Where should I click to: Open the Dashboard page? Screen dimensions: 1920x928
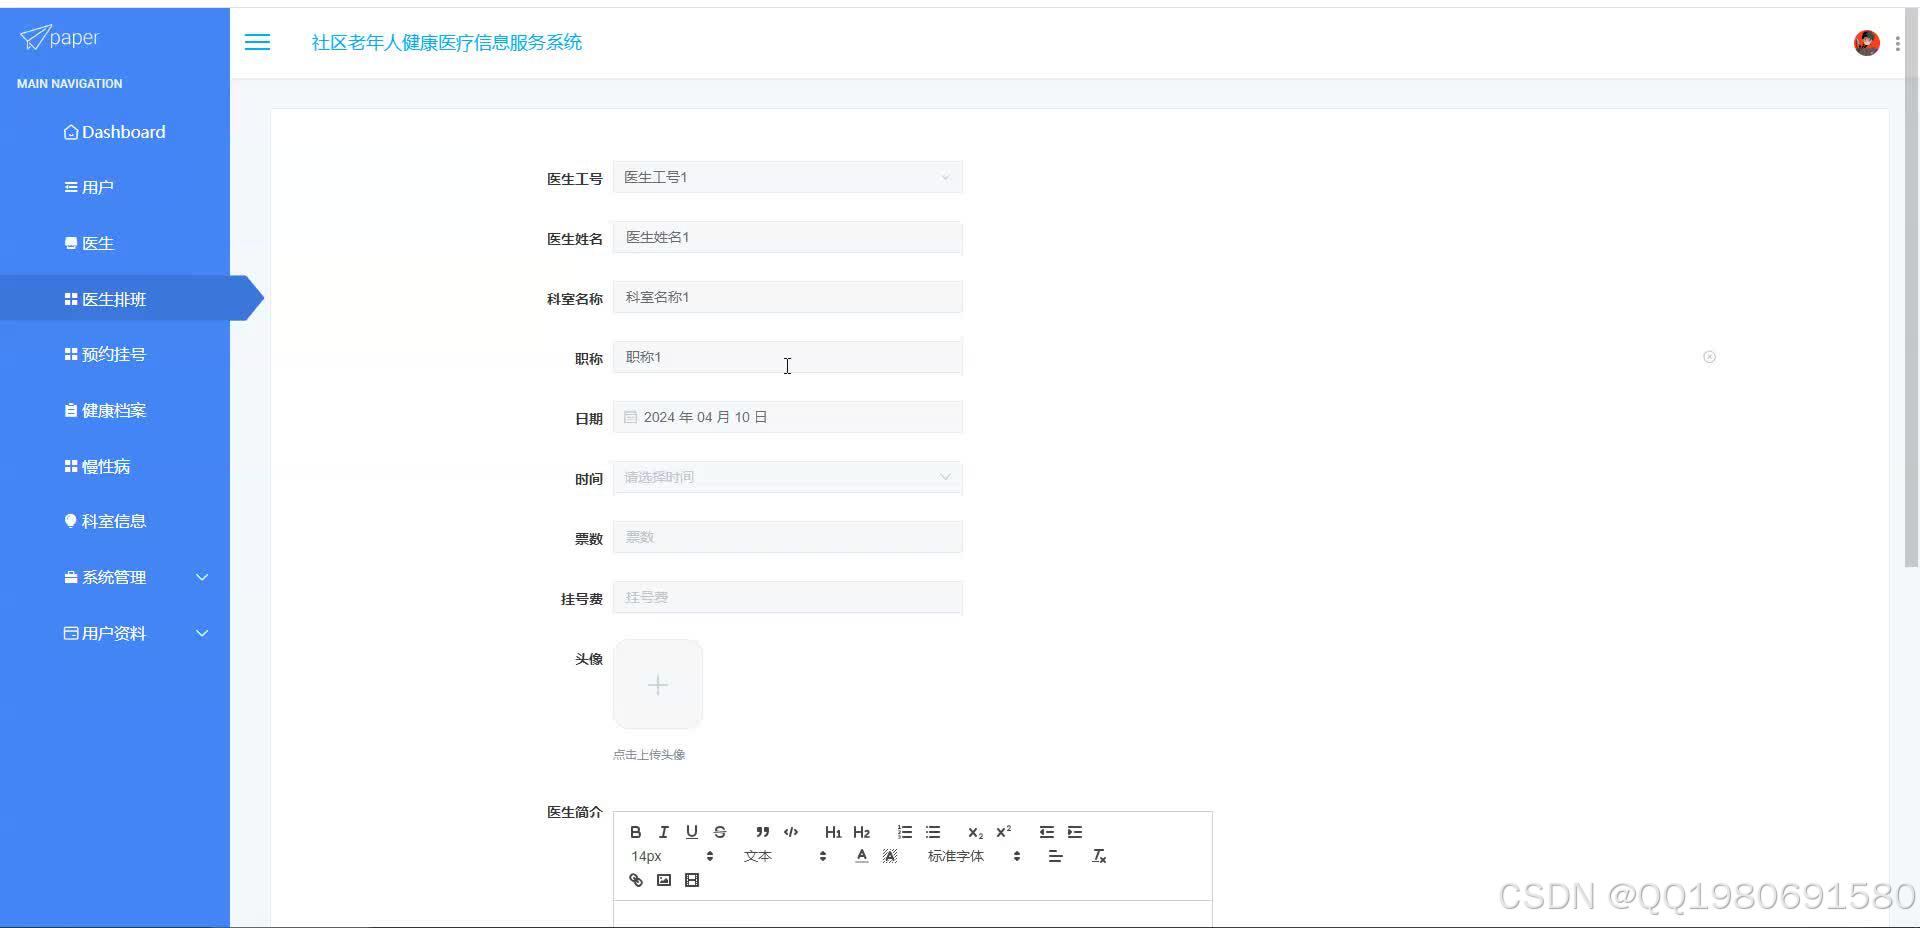pyautogui.click(x=115, y=131)
